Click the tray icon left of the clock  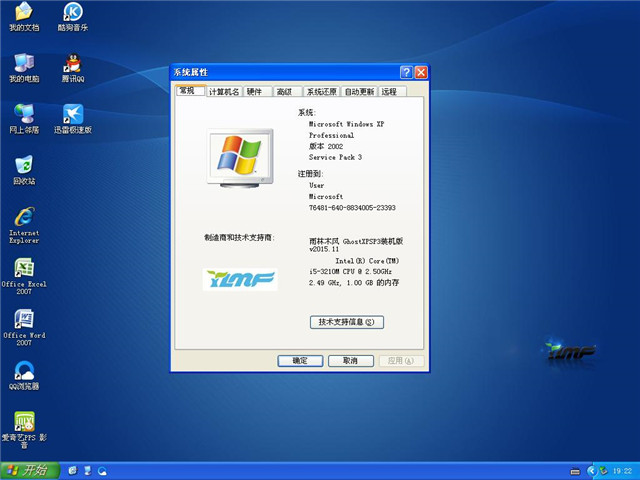(603, 471)
